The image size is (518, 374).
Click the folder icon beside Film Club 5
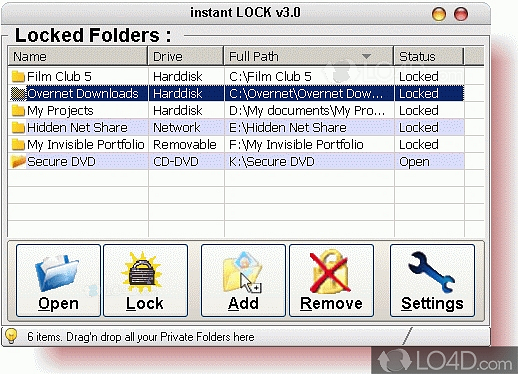tap(18, 76)
